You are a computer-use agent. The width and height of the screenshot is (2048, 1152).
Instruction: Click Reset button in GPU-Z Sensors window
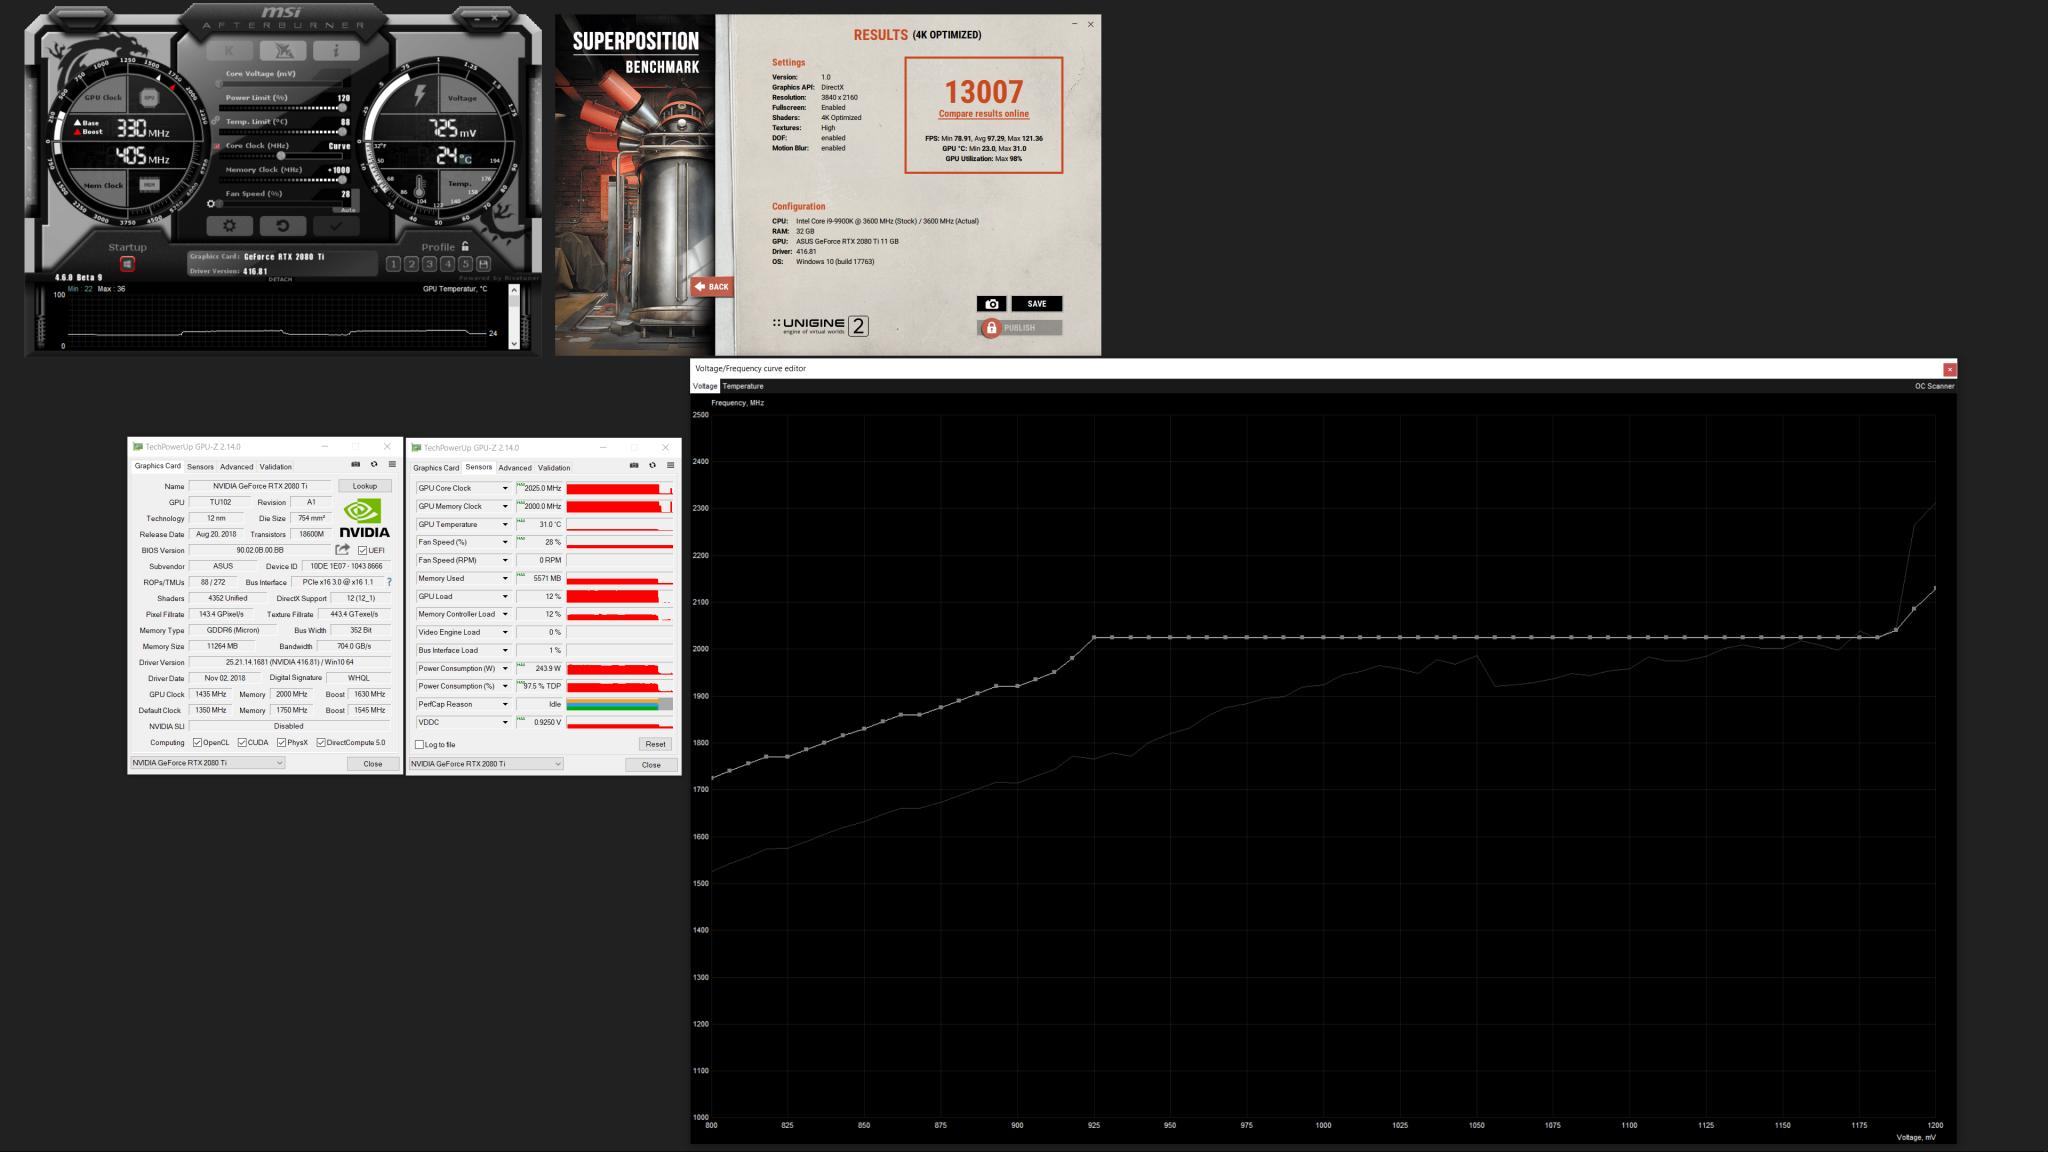tap(655, 744)
